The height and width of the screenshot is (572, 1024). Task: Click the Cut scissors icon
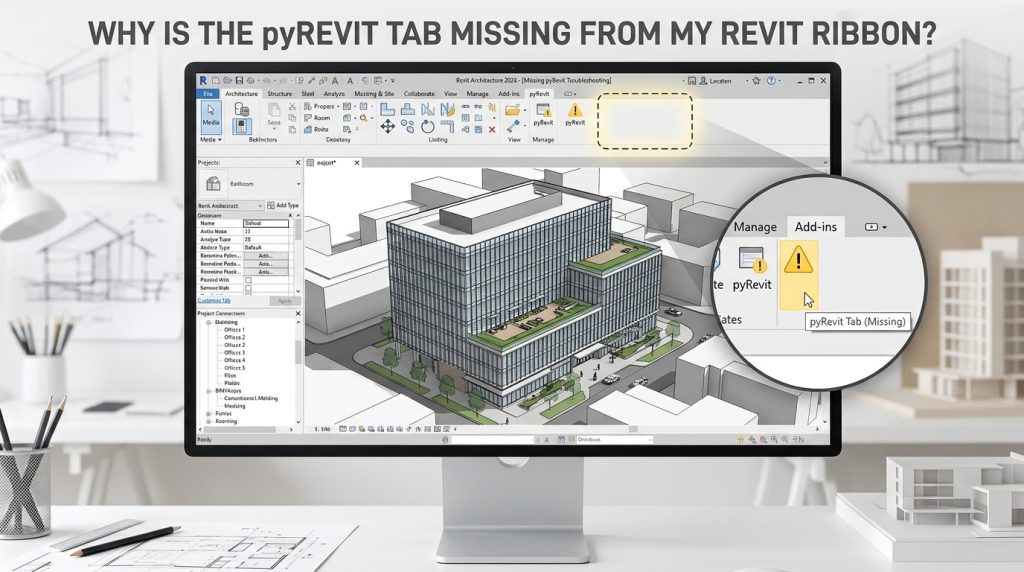point(293,106)
